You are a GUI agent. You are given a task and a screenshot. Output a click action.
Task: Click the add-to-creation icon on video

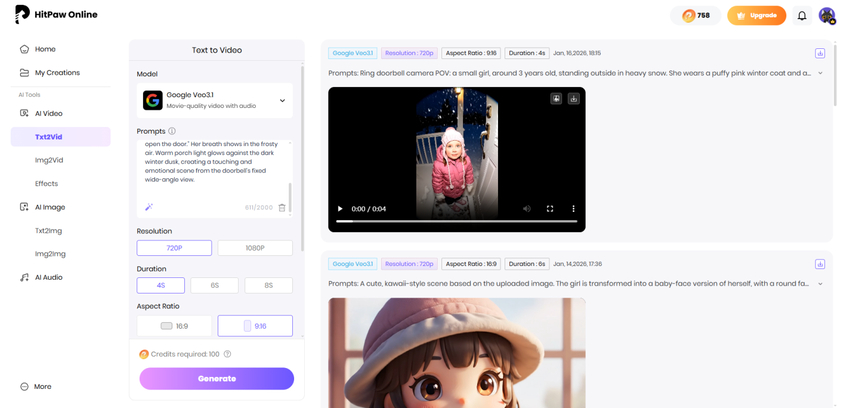(x=556, y=98)
